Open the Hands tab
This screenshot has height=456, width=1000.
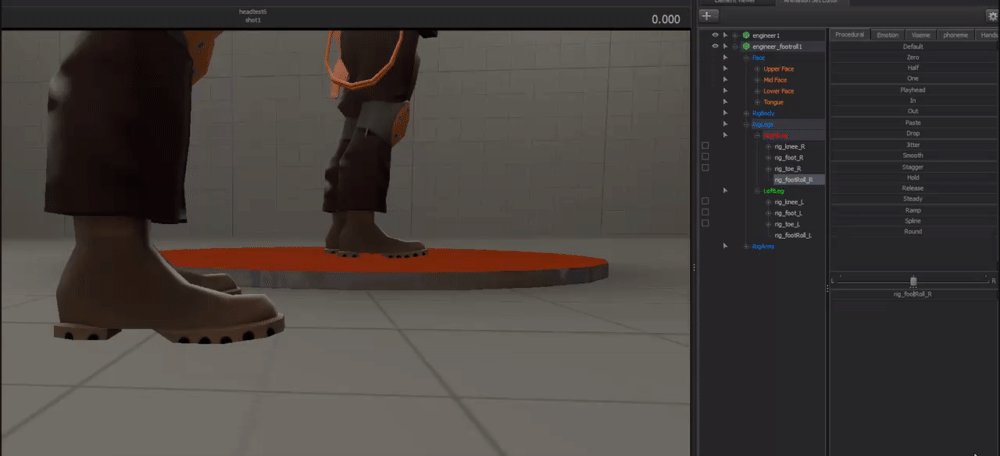(988, 35)
